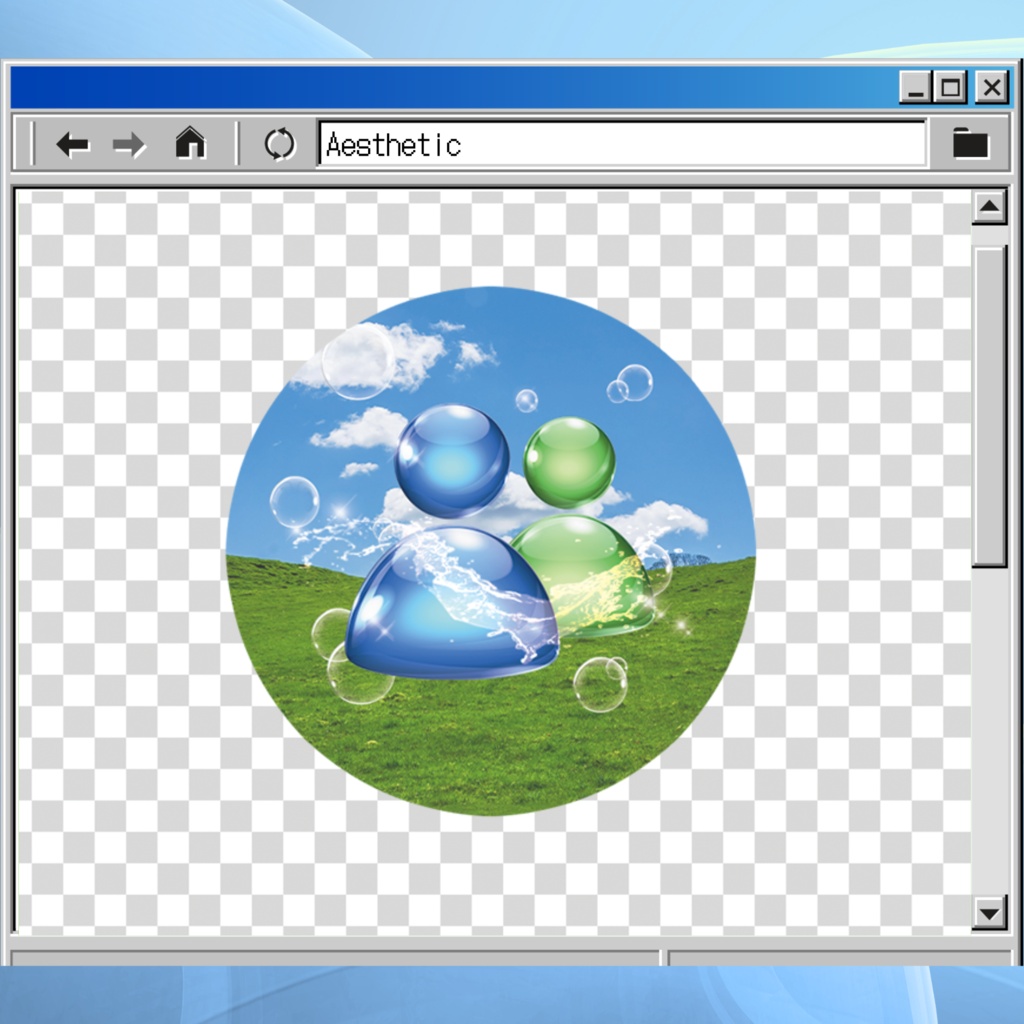Click the vertical scrollbar thumb
Image resolution: width=1024 pixels, height=1024 pixels.
[989, 406]
